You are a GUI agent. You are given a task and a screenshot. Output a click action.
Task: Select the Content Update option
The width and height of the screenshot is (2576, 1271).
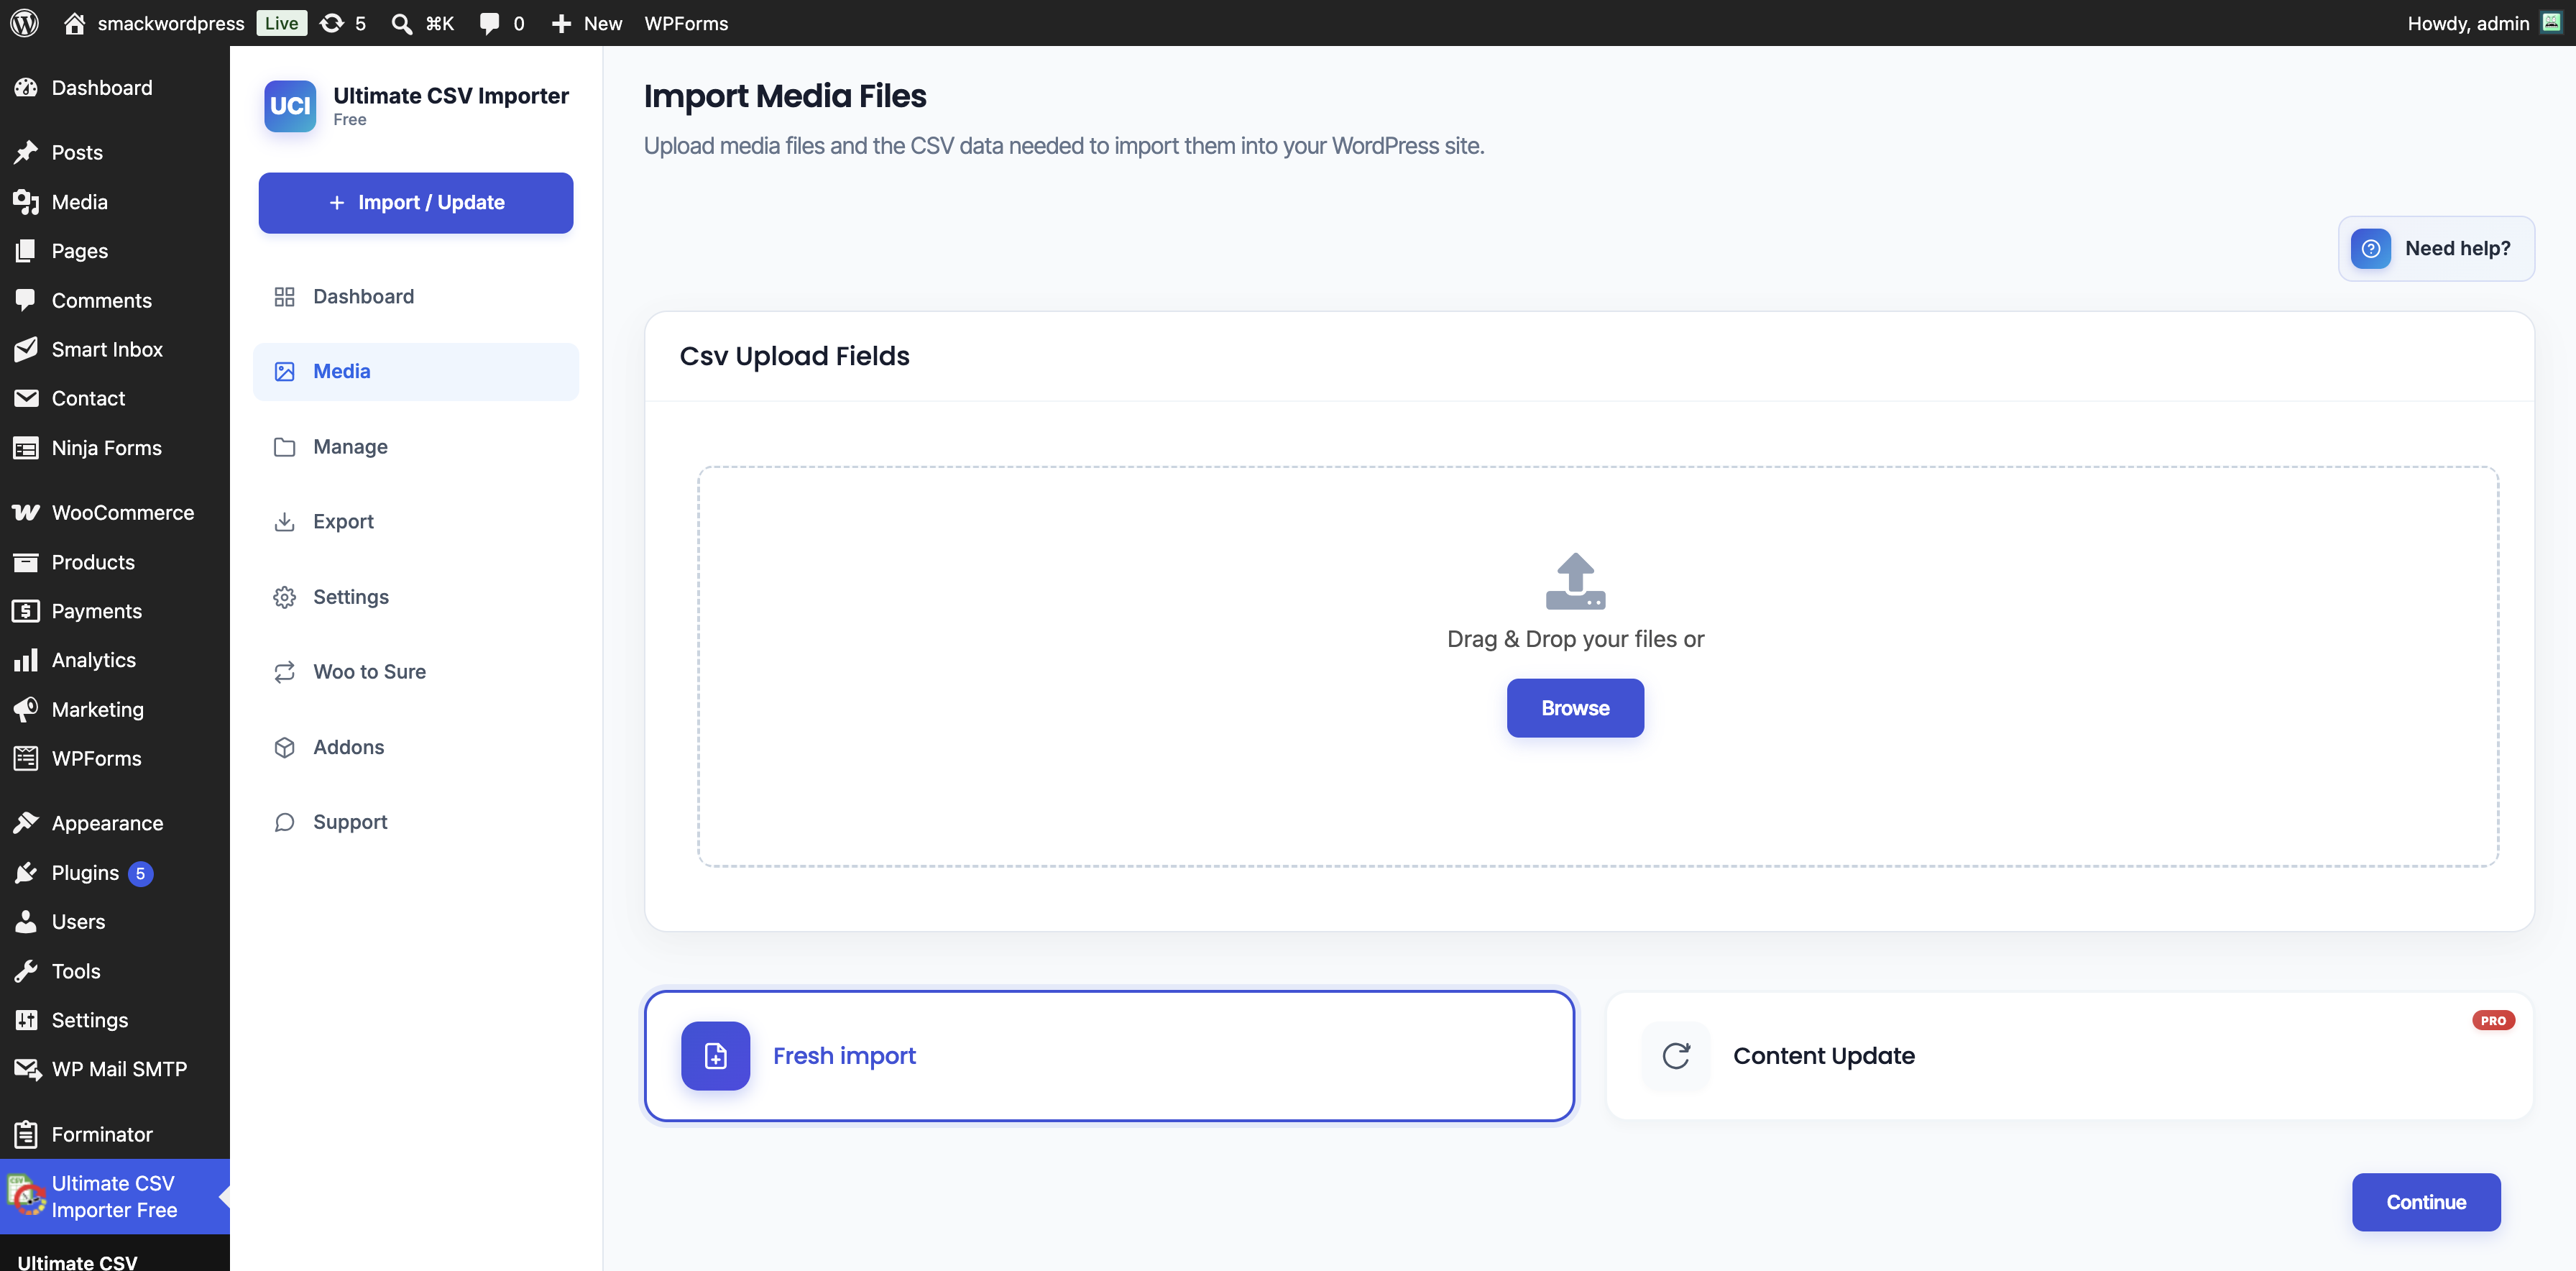[x=2069, y=1055]
